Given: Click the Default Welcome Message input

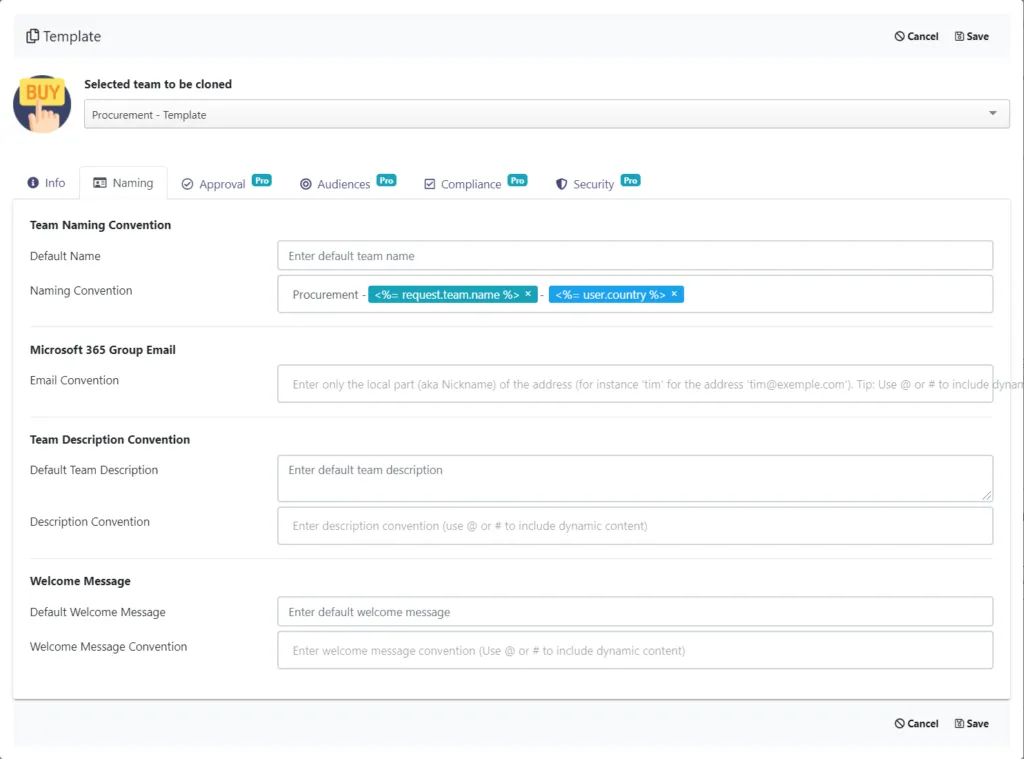Looking at the screenshot, I should point(635,612).
